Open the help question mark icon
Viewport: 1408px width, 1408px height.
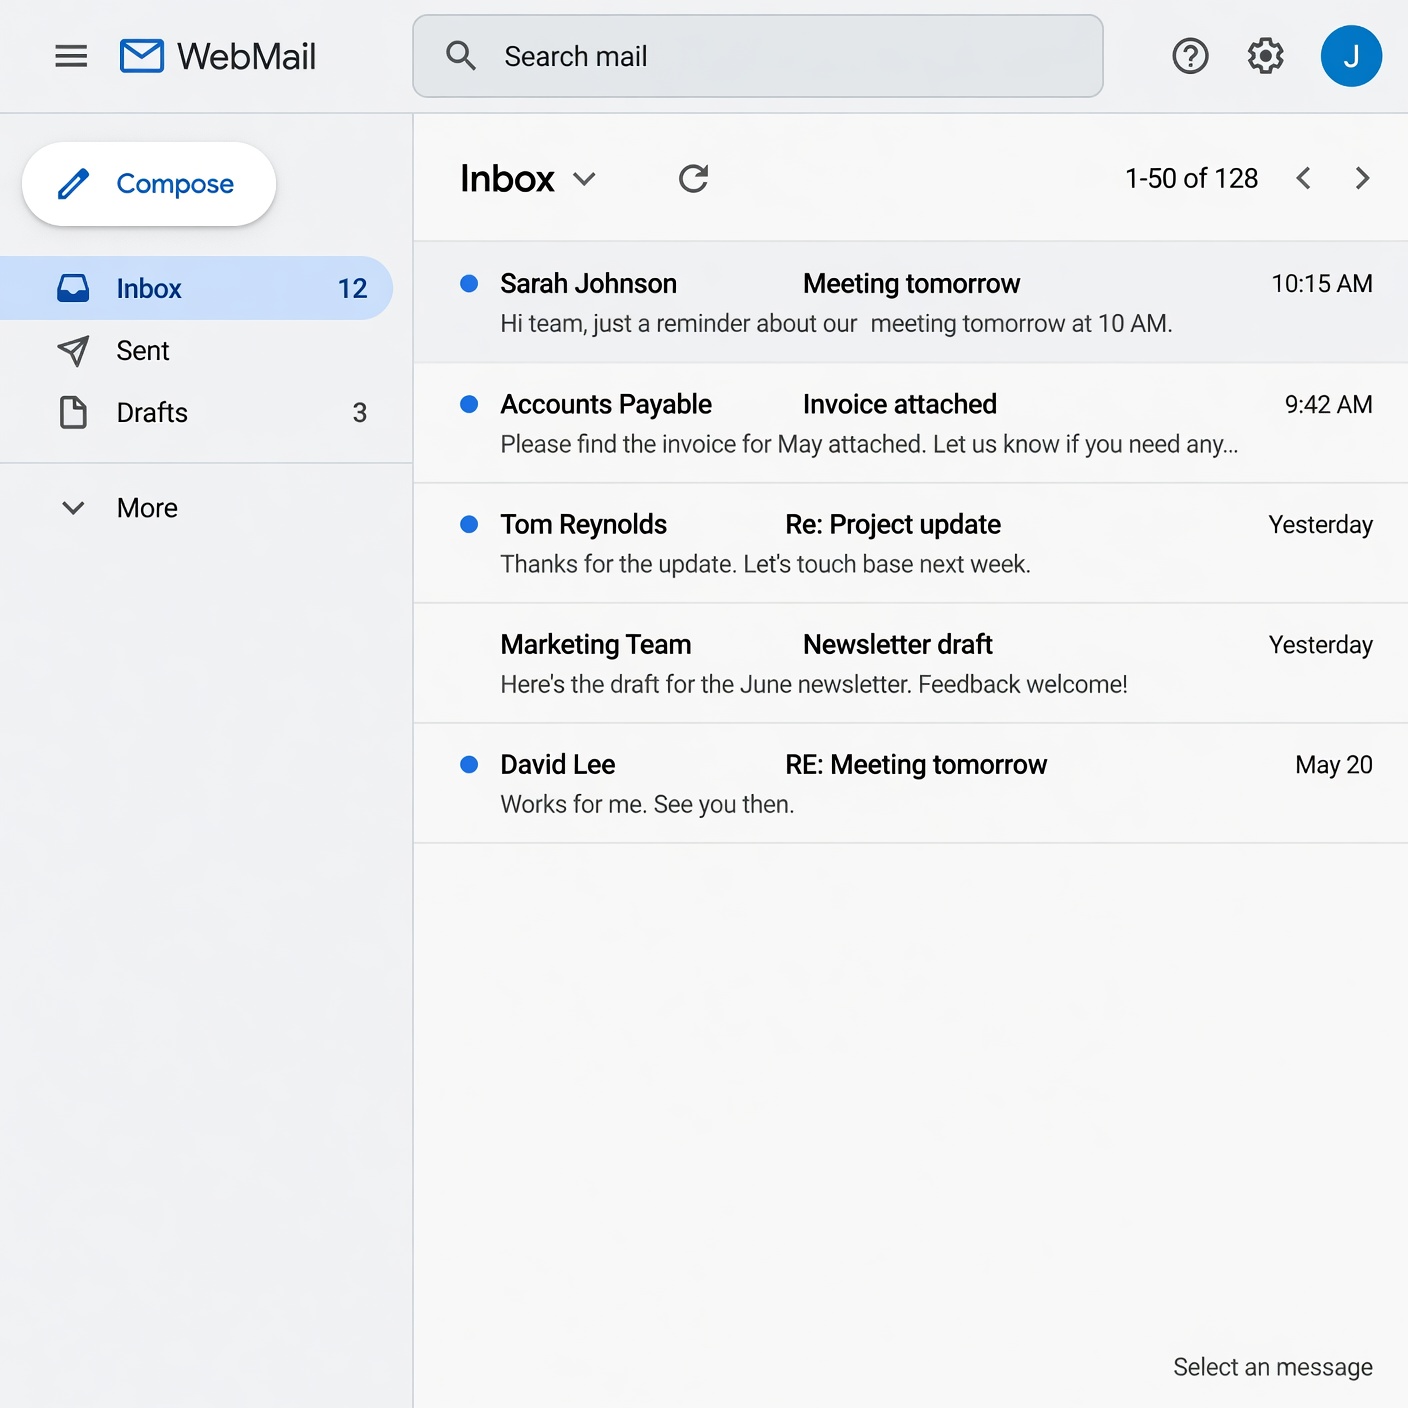tap(1190, 56)
